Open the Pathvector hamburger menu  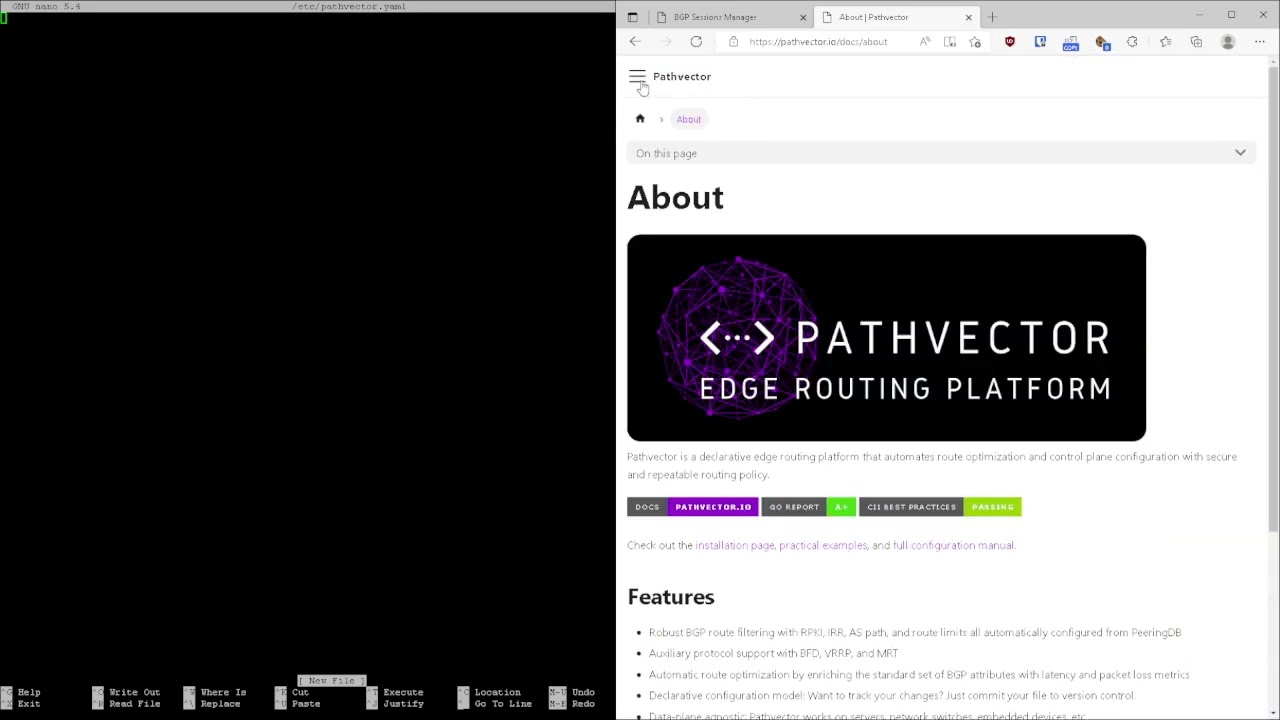pyautogui.click(x=637, y=76)
